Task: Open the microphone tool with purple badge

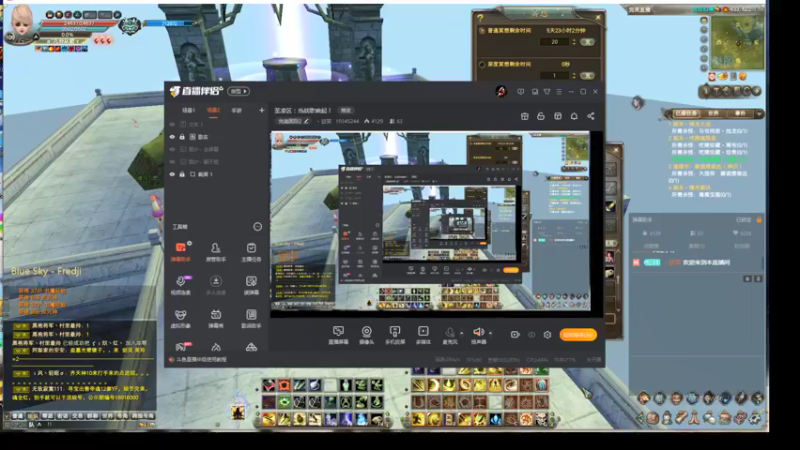Action: click(x=180, y=285)
